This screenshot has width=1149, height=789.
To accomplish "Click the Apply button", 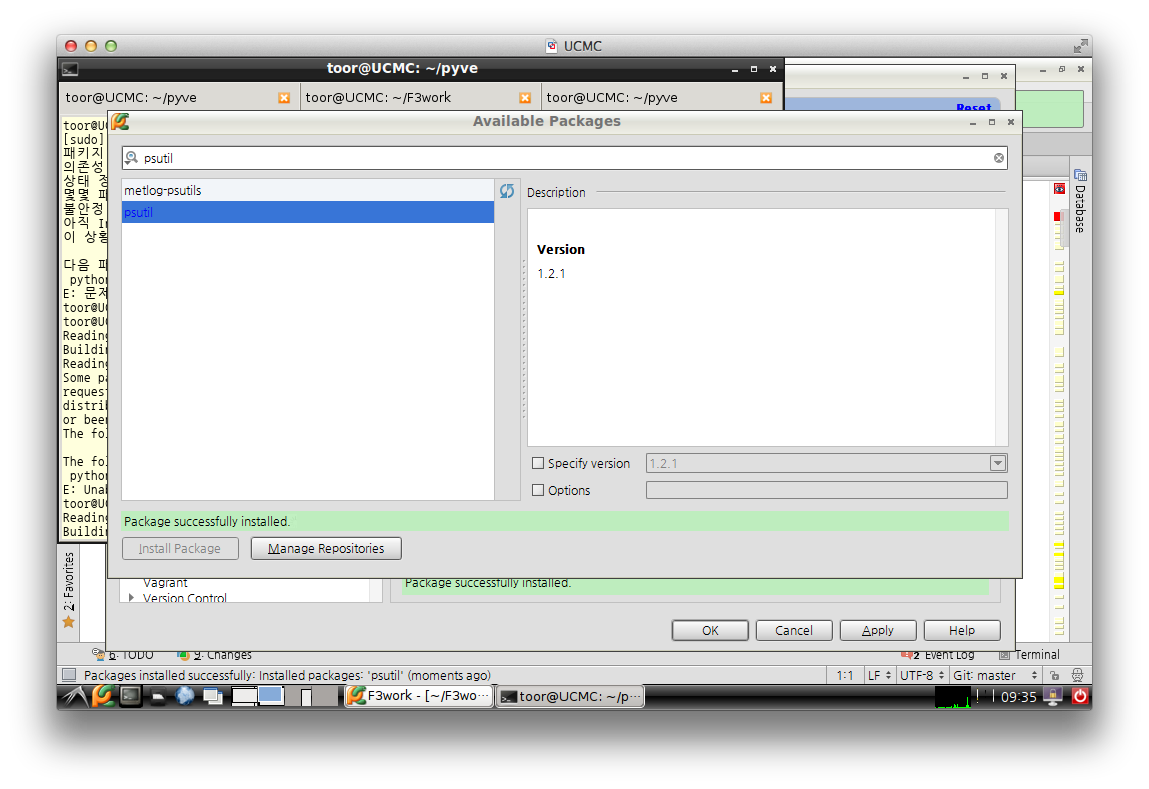I will click(877, 630).
